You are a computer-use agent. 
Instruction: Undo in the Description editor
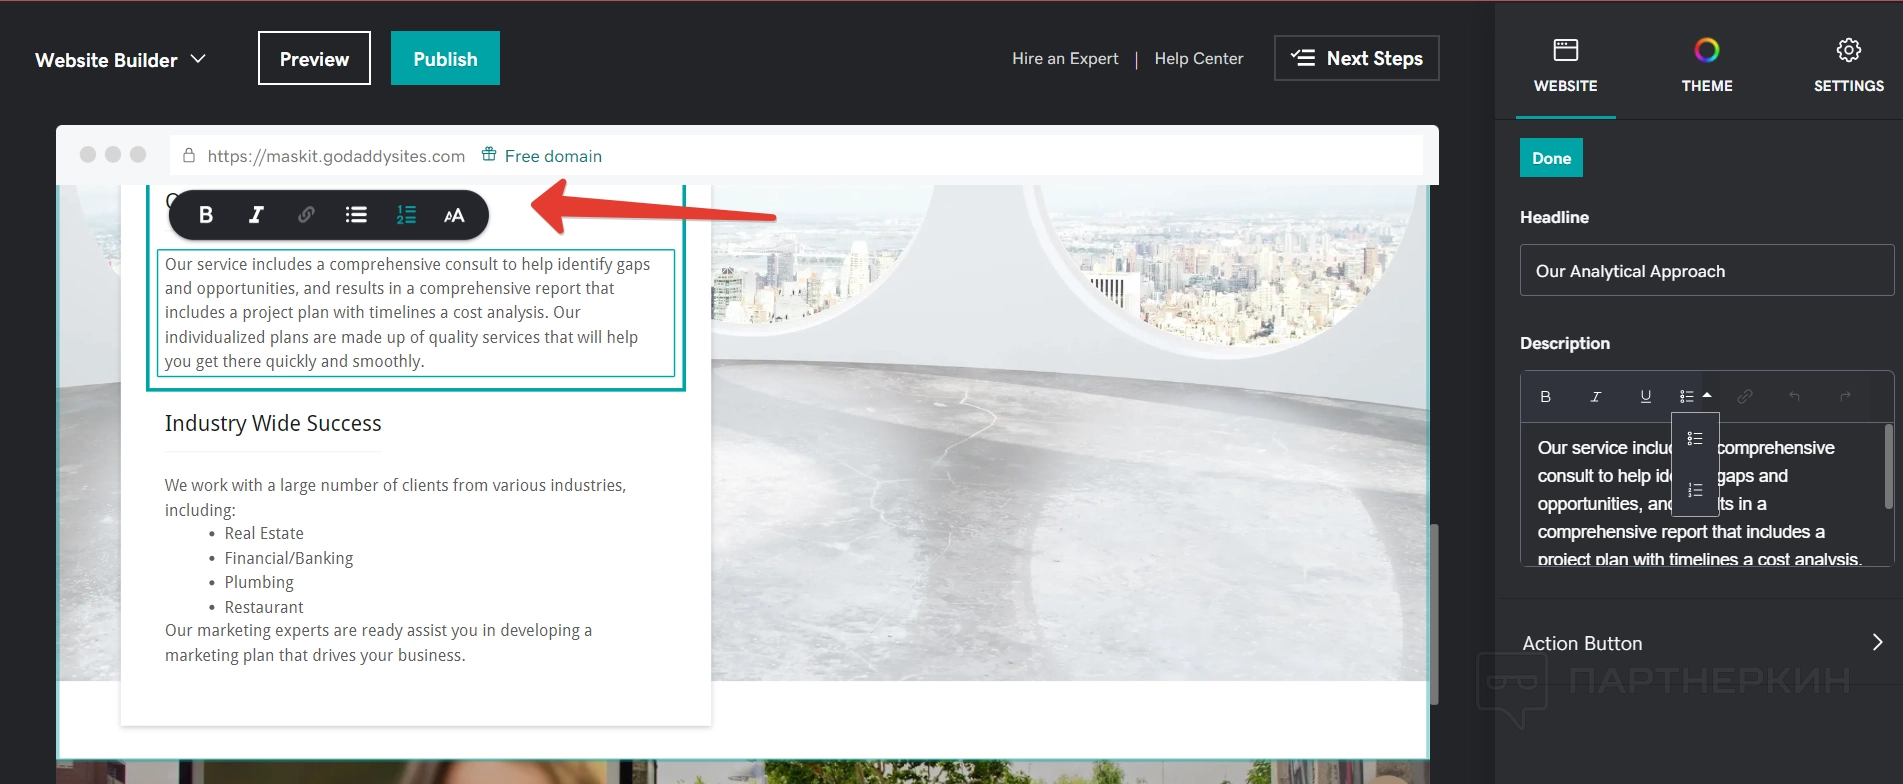1795,397
